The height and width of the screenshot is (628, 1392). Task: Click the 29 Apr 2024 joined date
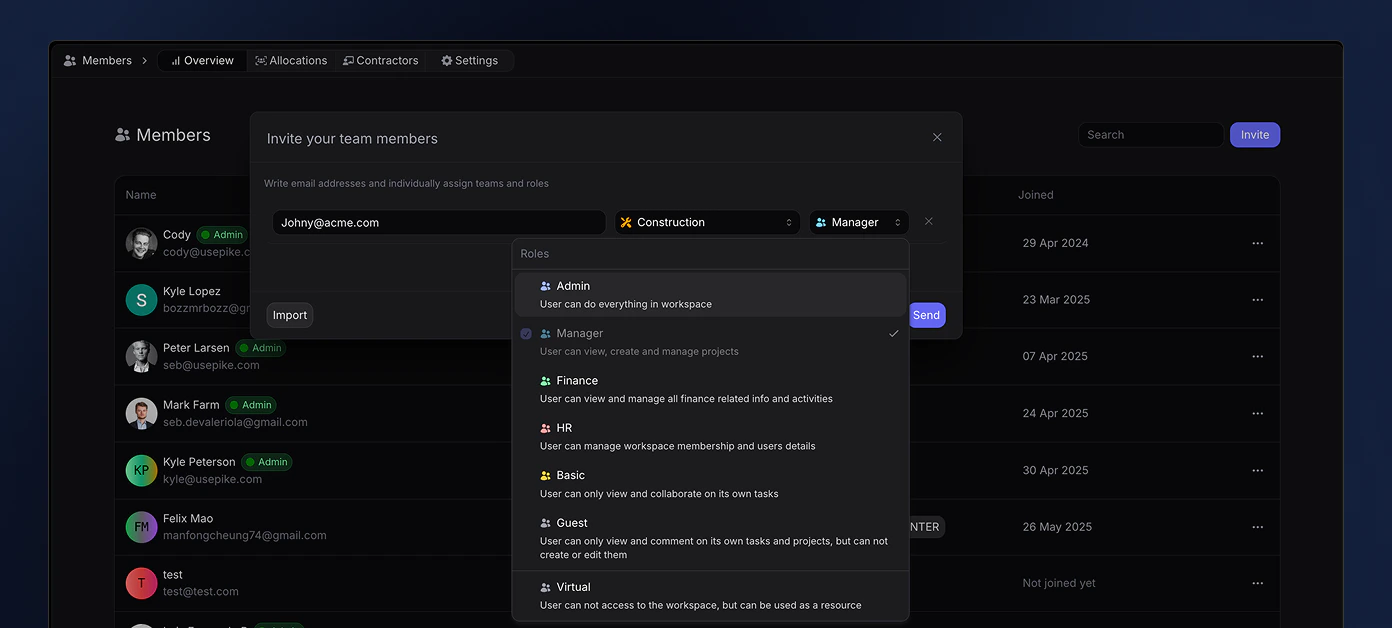coord(1055,243)
